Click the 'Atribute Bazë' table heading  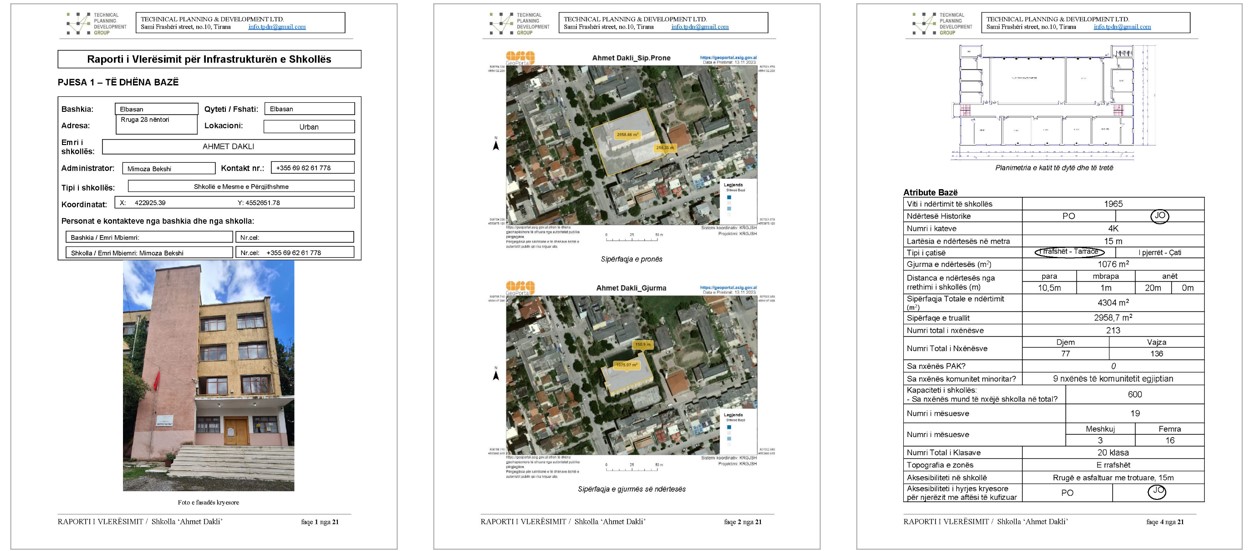tap(930, 192)
